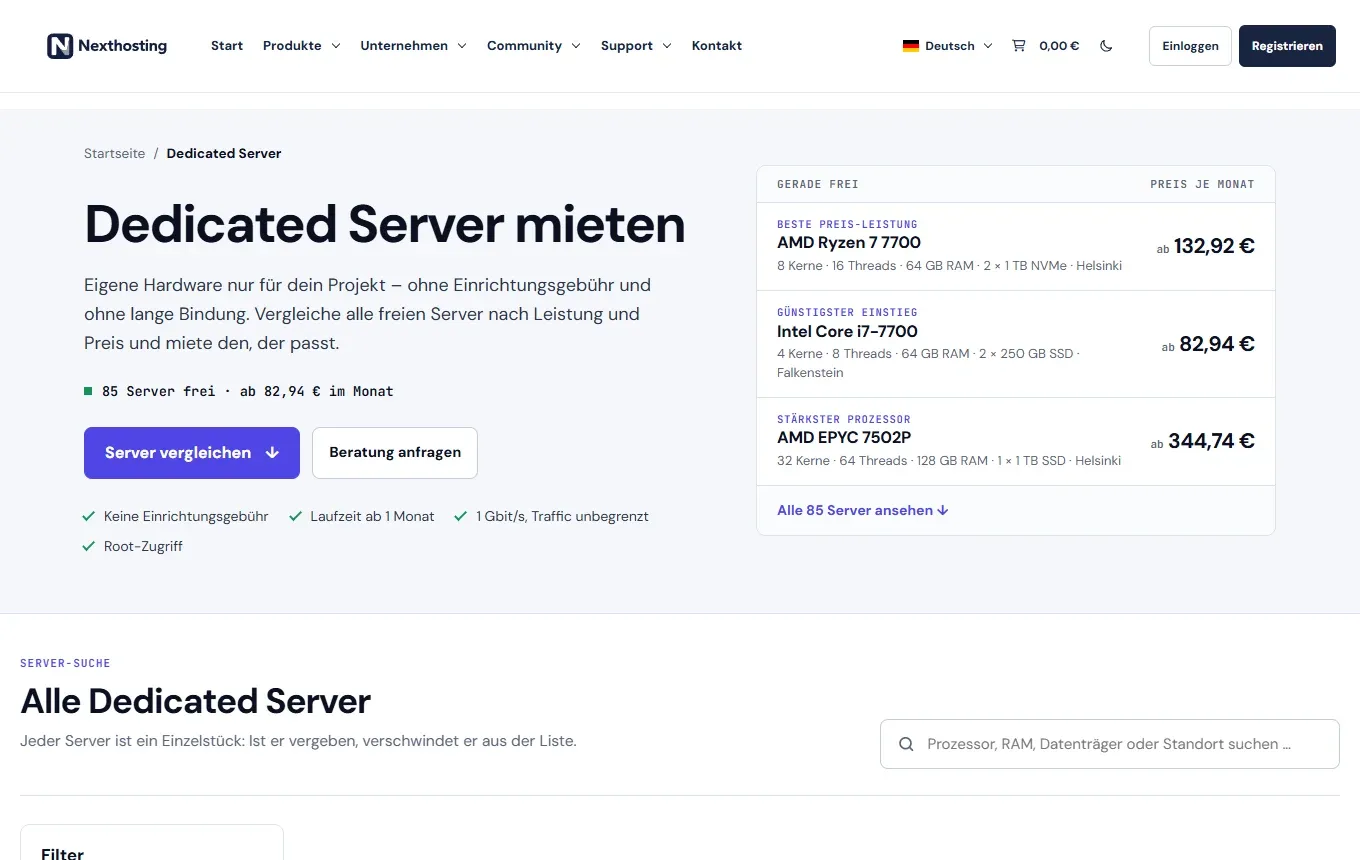
Task: Click the Einloggen button
Action: [x=1190, y=46]
